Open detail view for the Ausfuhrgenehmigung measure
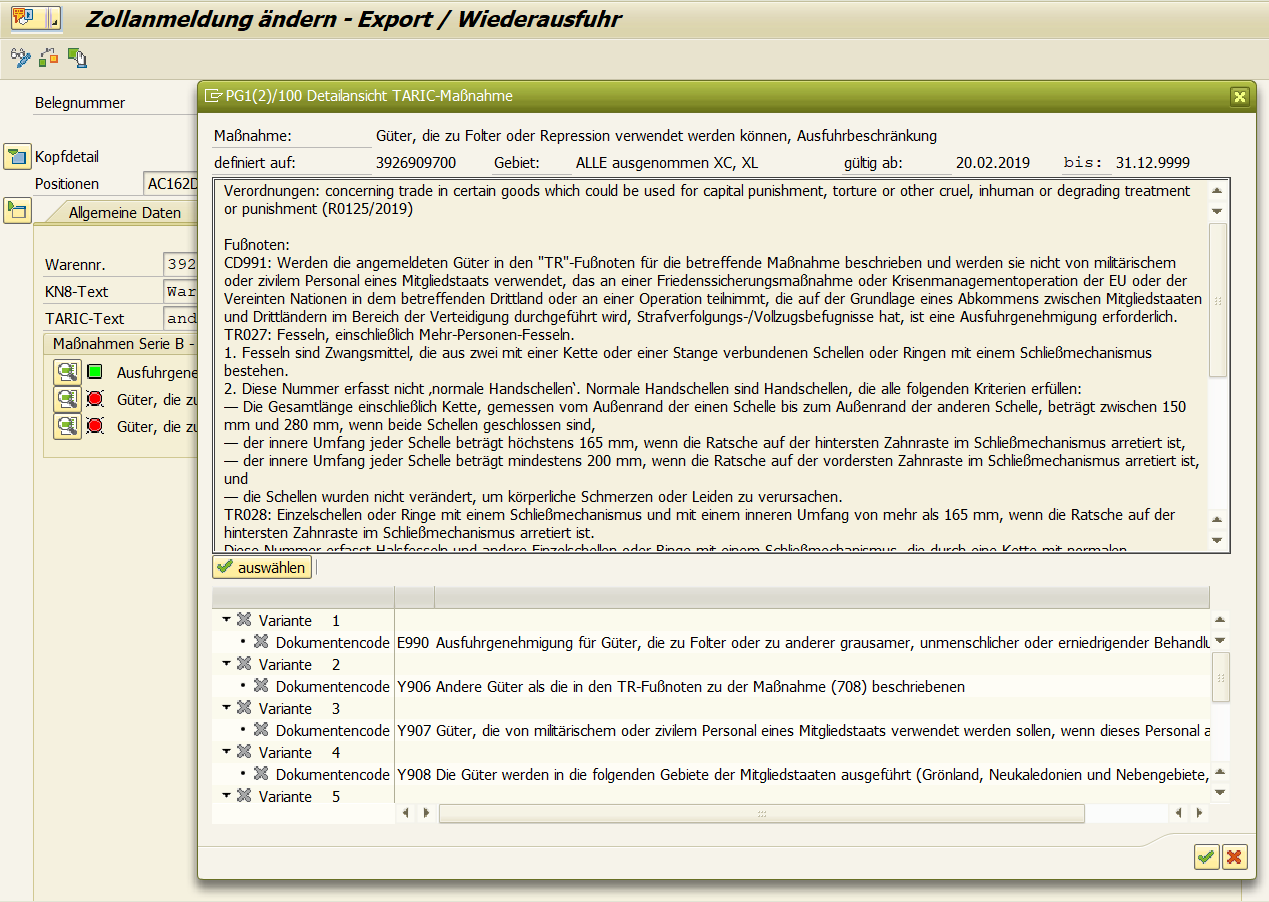Image resolution: width=1269 pixels, height=902 pixels. click(x=67, y=372)
